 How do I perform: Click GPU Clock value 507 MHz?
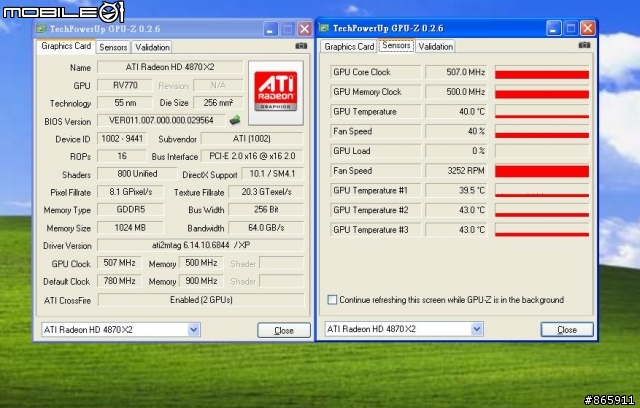tap(119, 262)
